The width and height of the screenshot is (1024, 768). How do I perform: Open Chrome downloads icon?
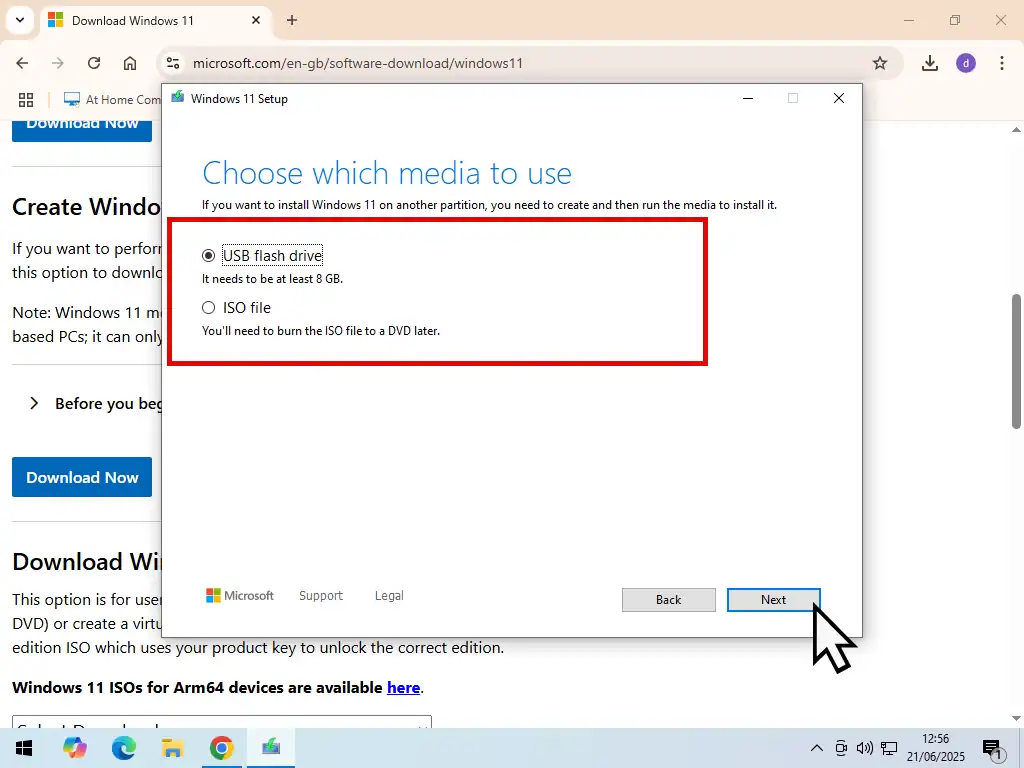click(930, 63)
